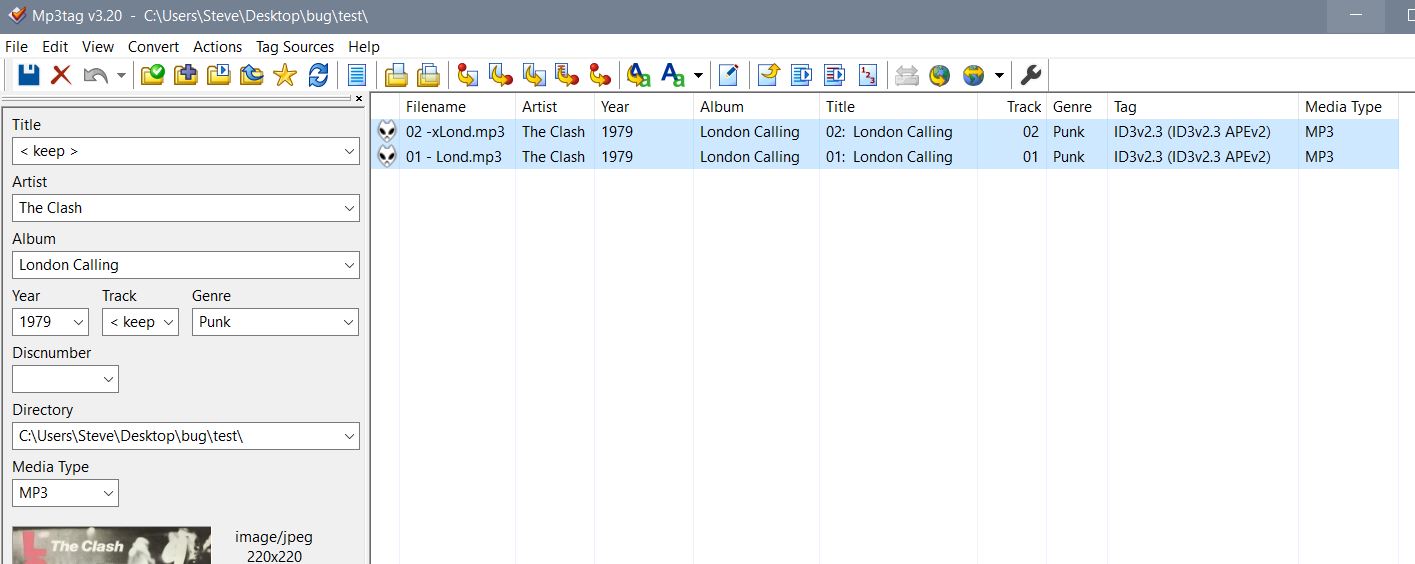
Task: Expand the Discnumber dropdown
Action: [108, 379]
